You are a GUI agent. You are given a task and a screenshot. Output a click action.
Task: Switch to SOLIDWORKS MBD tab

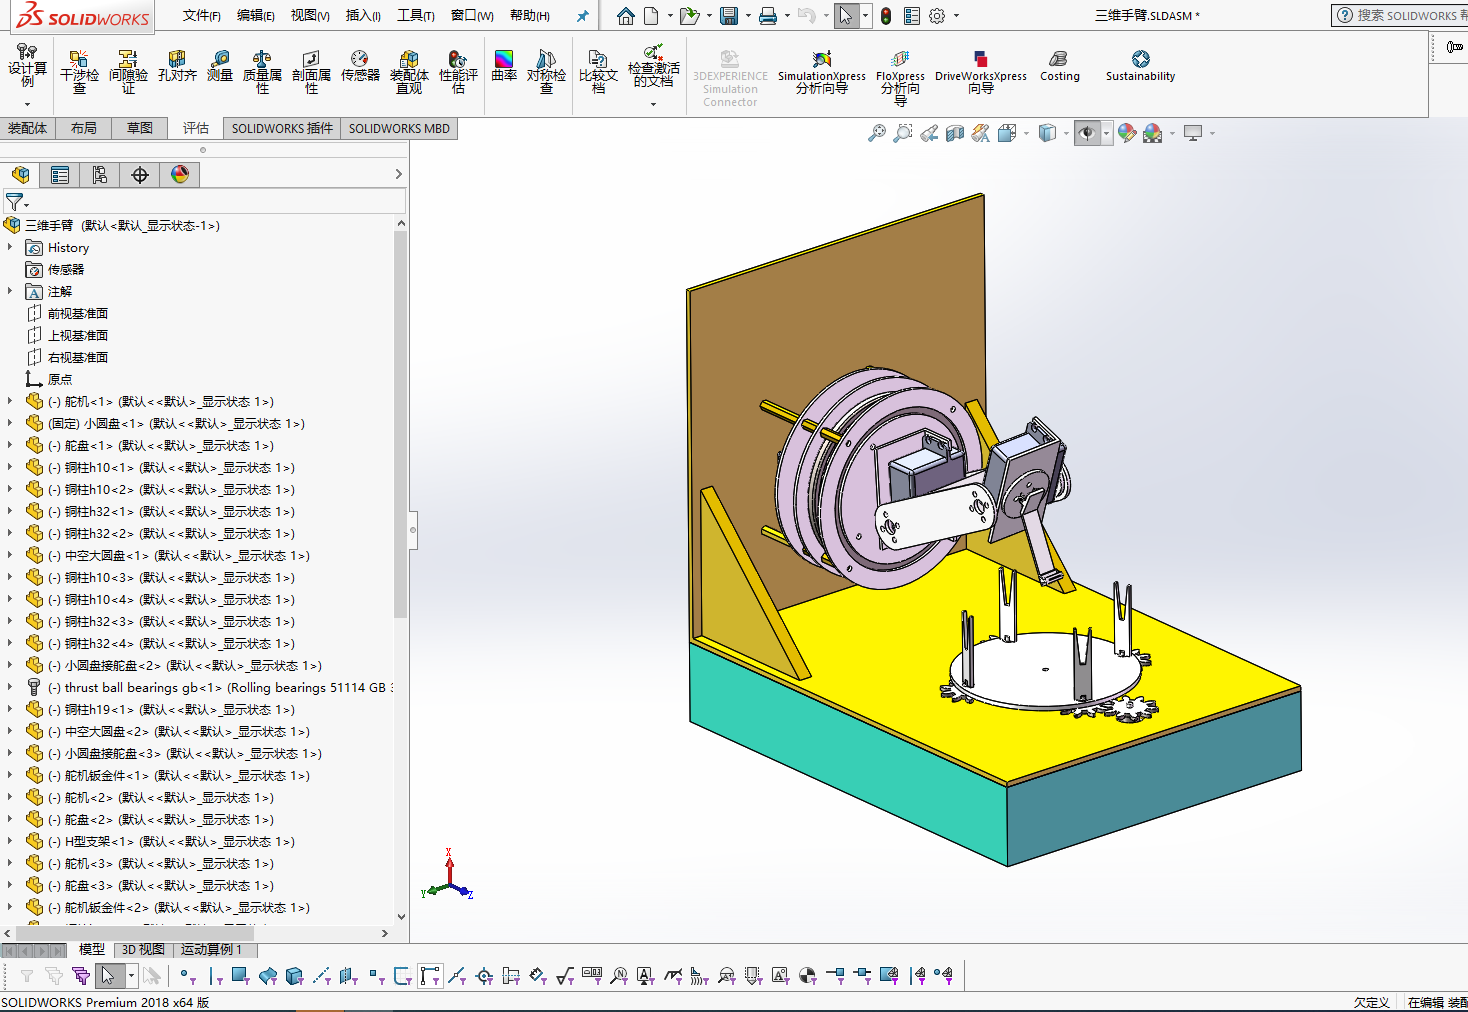point(399,128)
